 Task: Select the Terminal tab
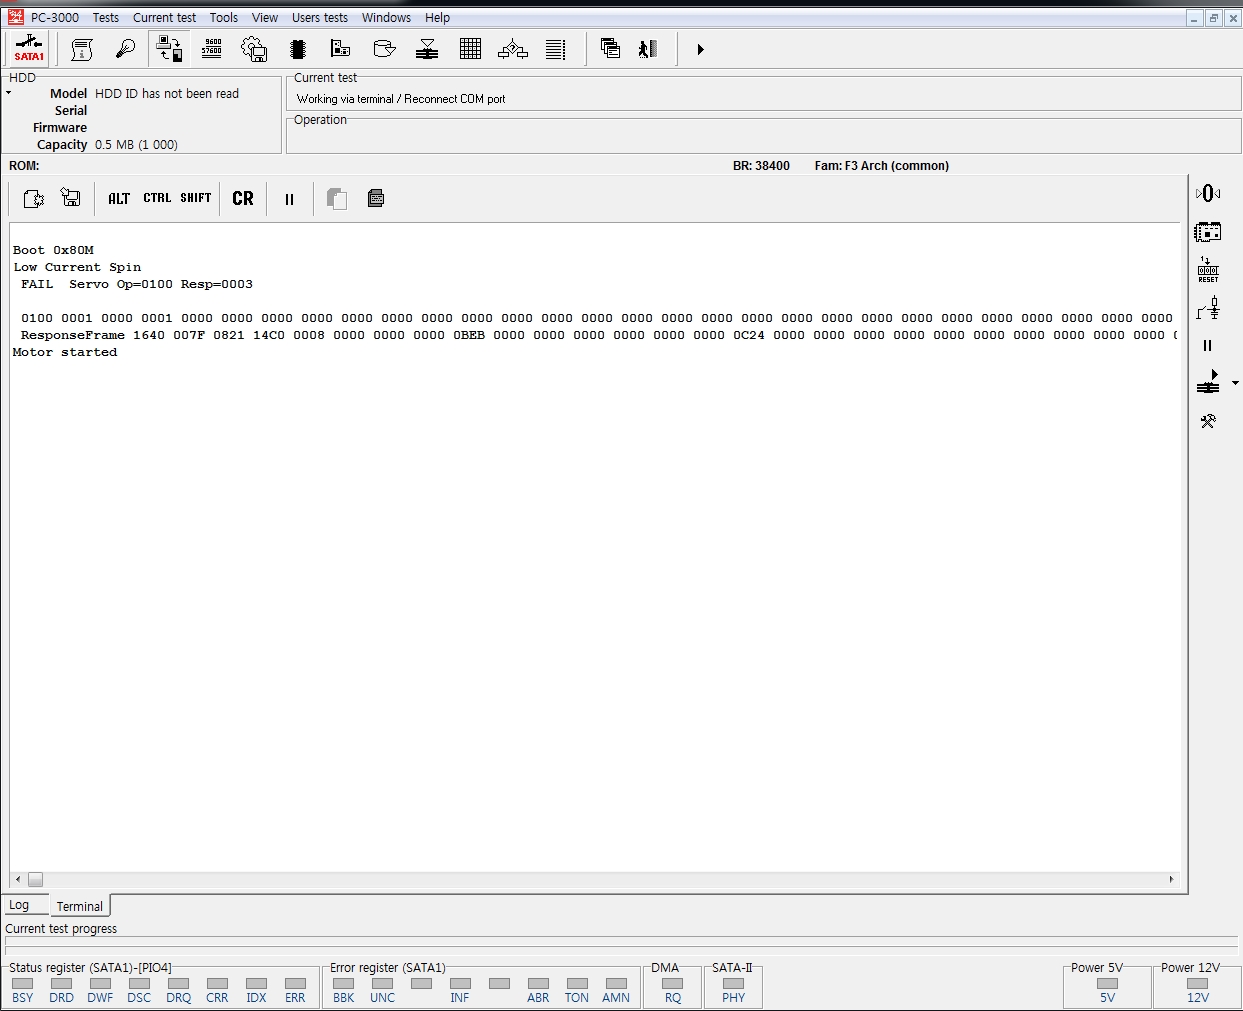[80, 906]
